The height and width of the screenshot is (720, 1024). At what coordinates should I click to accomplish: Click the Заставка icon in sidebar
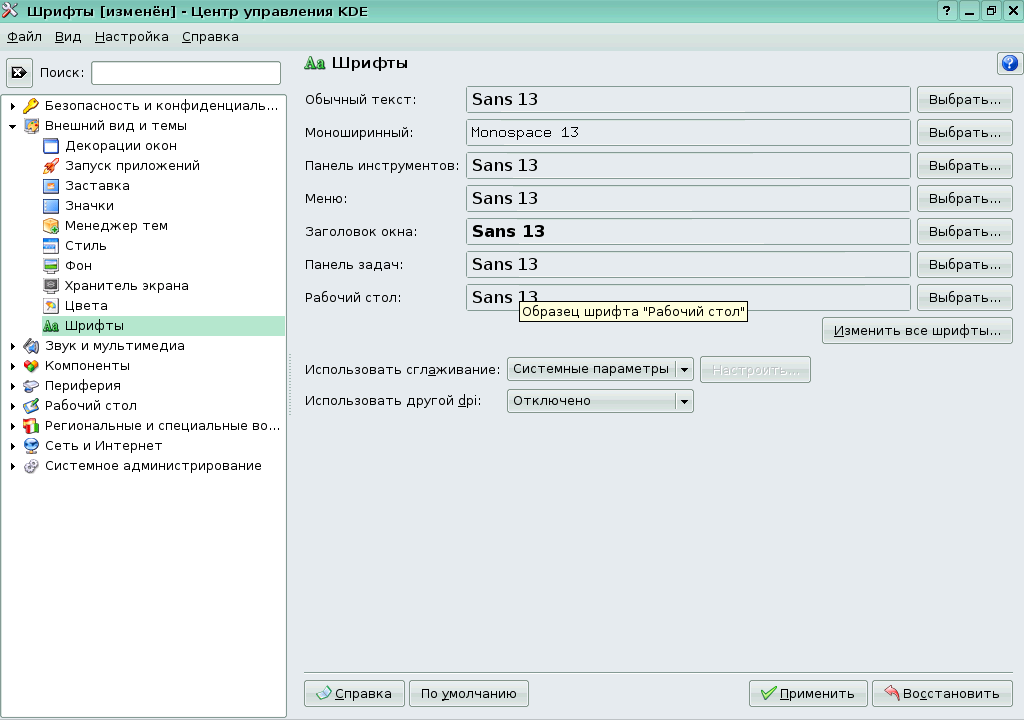(52, 185)
